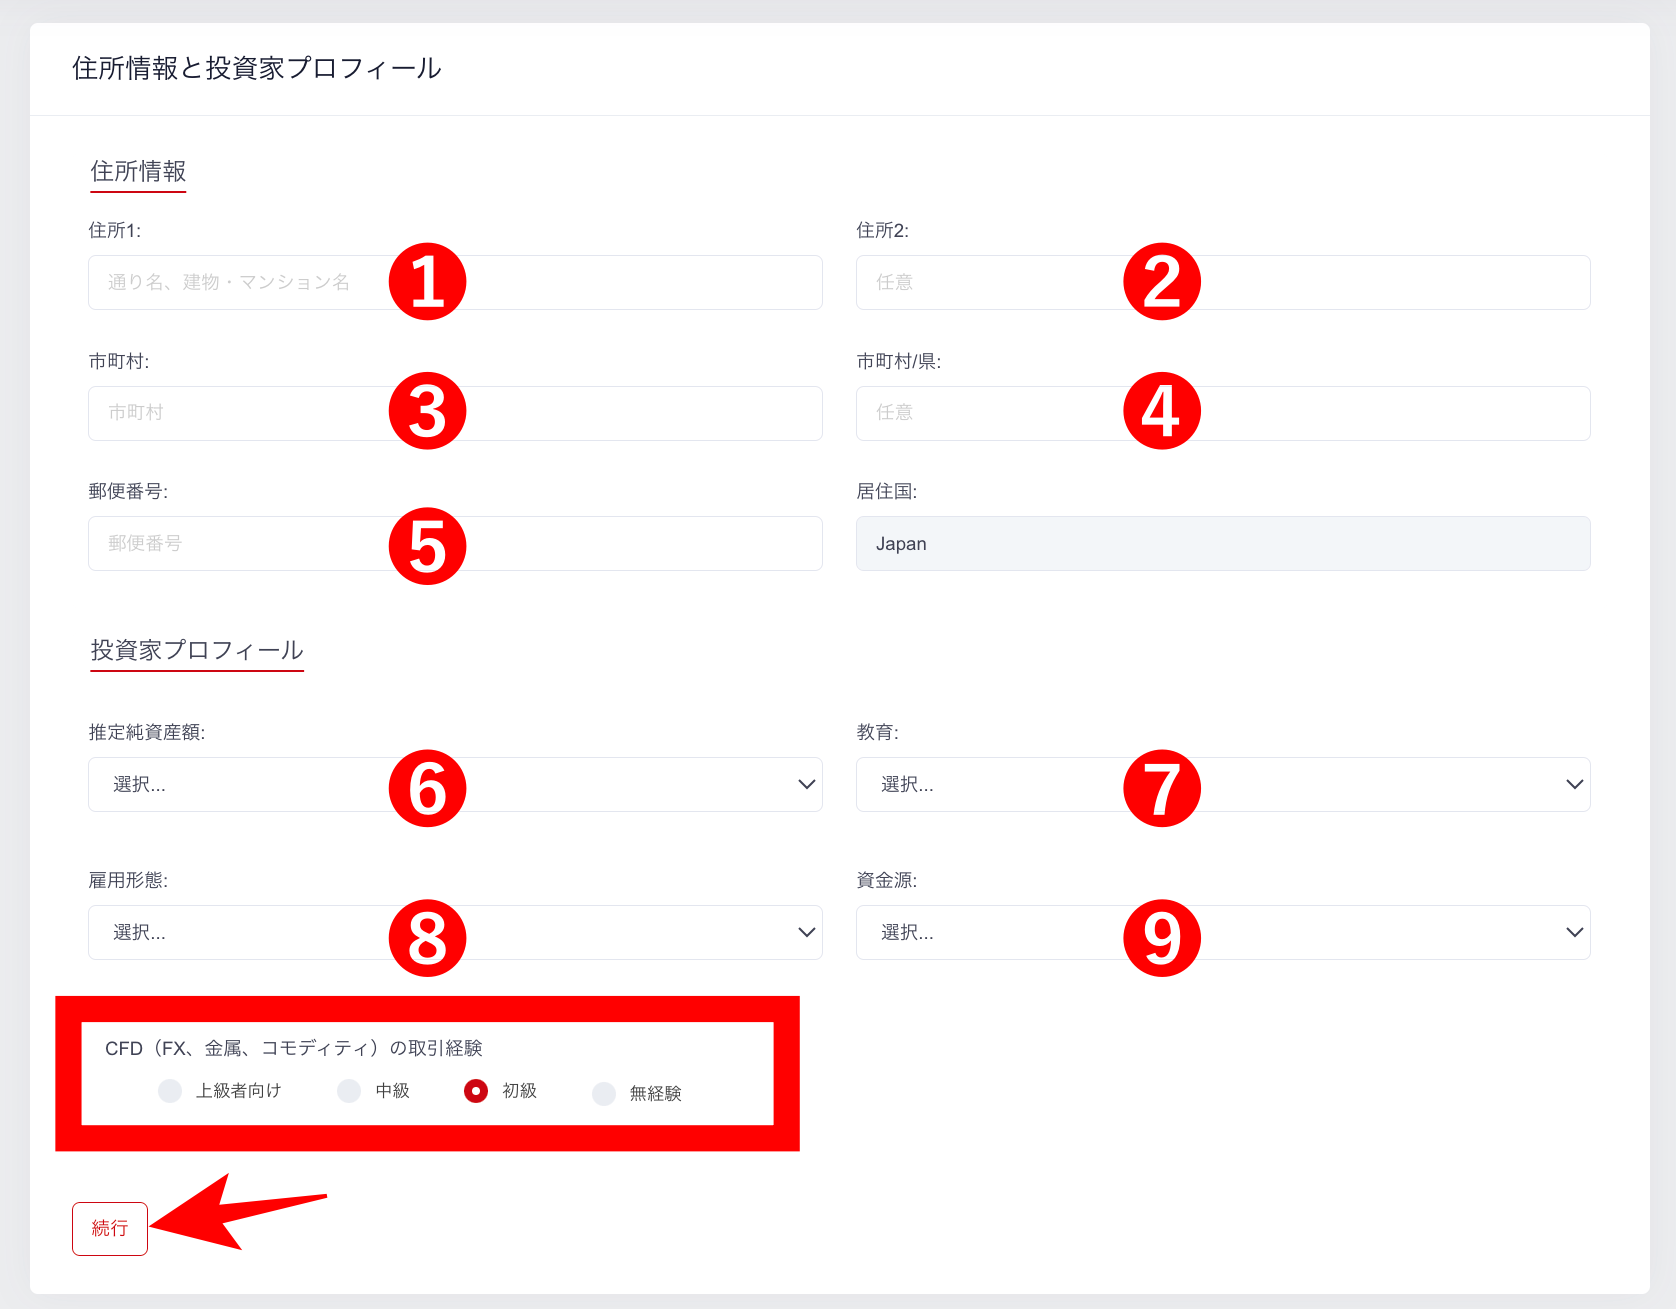Click into the 住所1 address field
Viewport: 1676px width, 1309px height.
tap(250, 282)
